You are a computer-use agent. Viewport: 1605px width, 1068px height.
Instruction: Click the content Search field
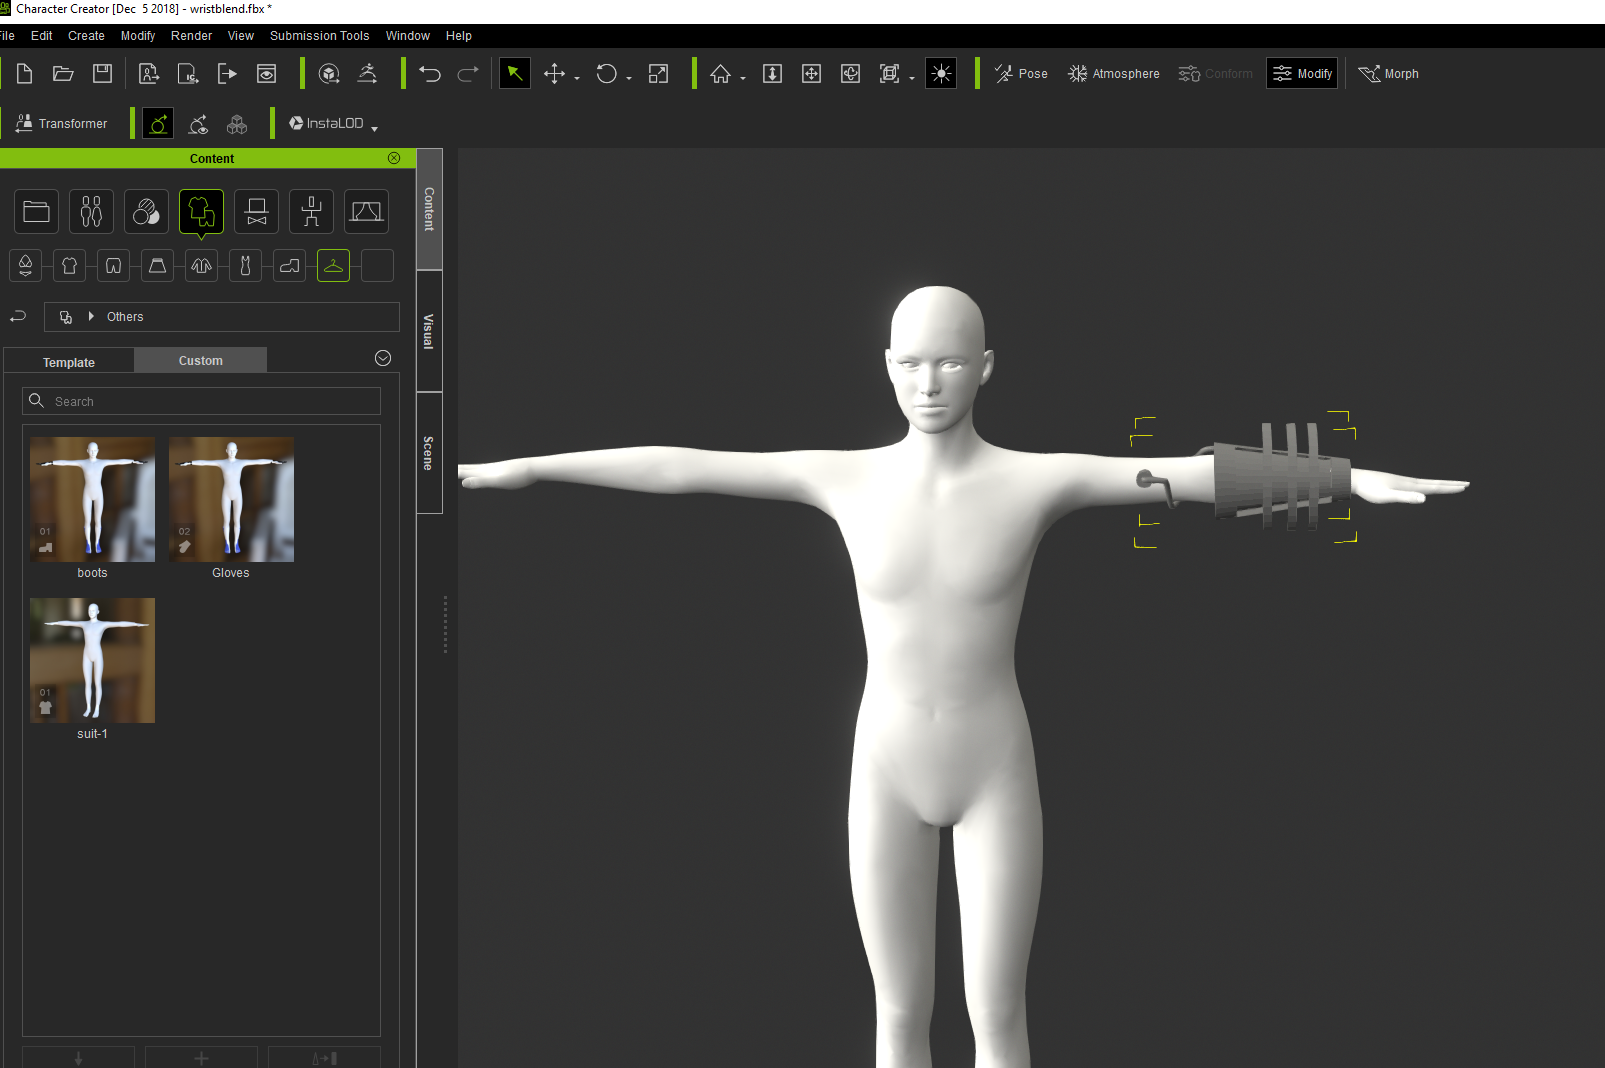(x=202, y=401)
